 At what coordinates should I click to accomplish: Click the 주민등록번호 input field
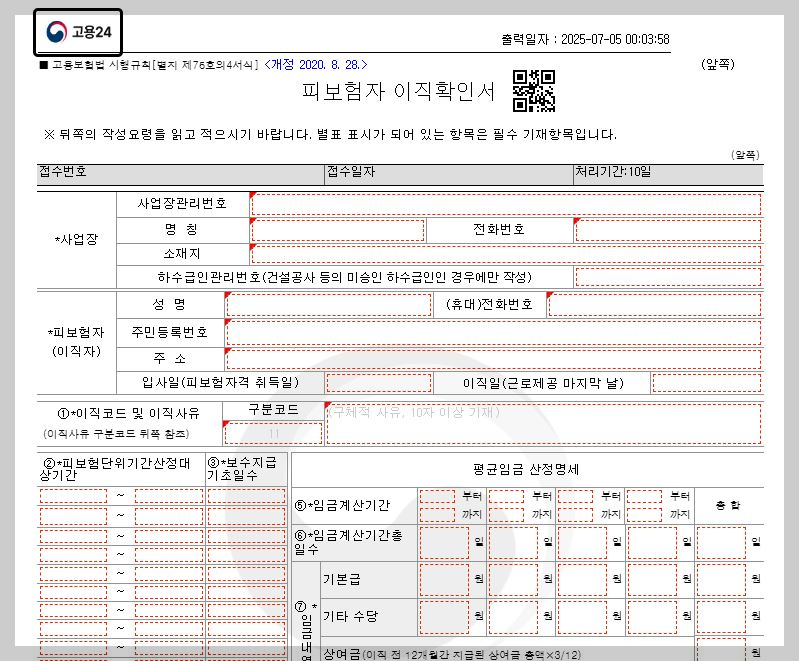tap(493, 333)
